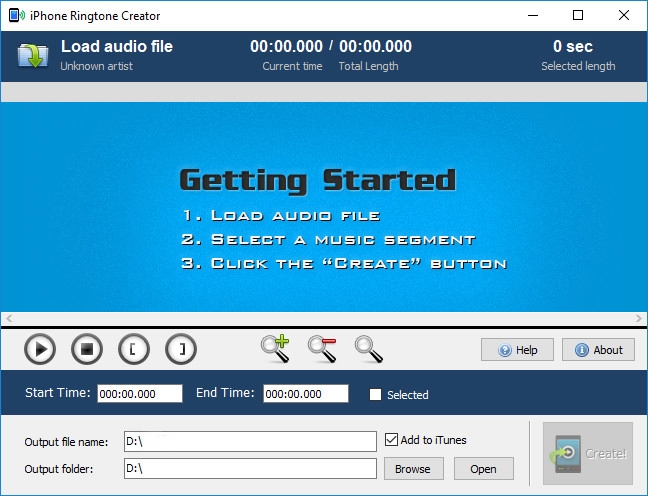Viewport: 648px width, 496px height.
Task: Click the waveform scrollbar left arrow
Action: coord(9,318)
